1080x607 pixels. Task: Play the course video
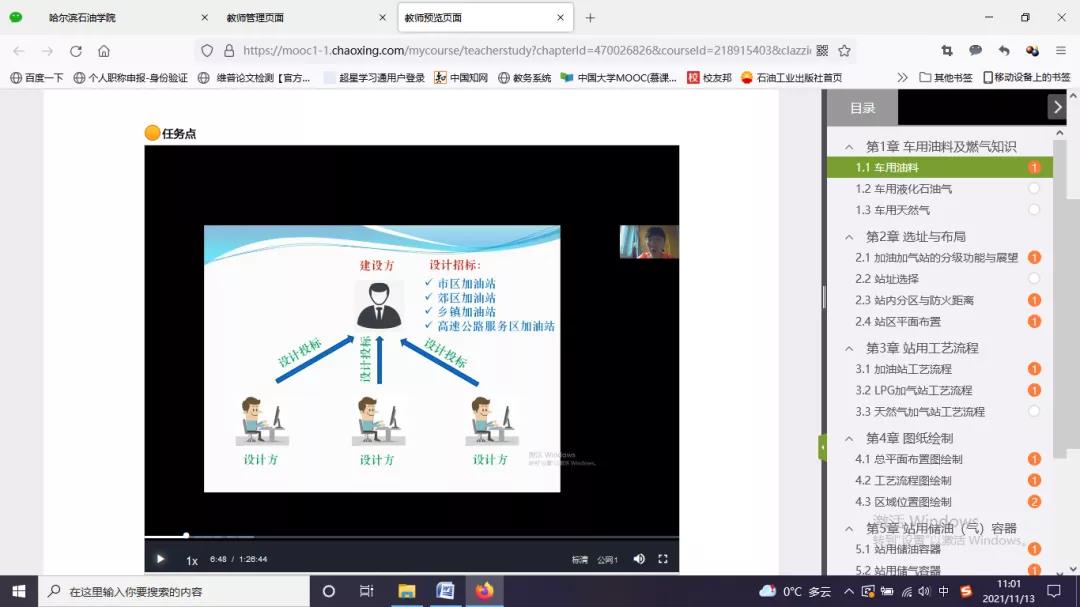click(160, 559)
